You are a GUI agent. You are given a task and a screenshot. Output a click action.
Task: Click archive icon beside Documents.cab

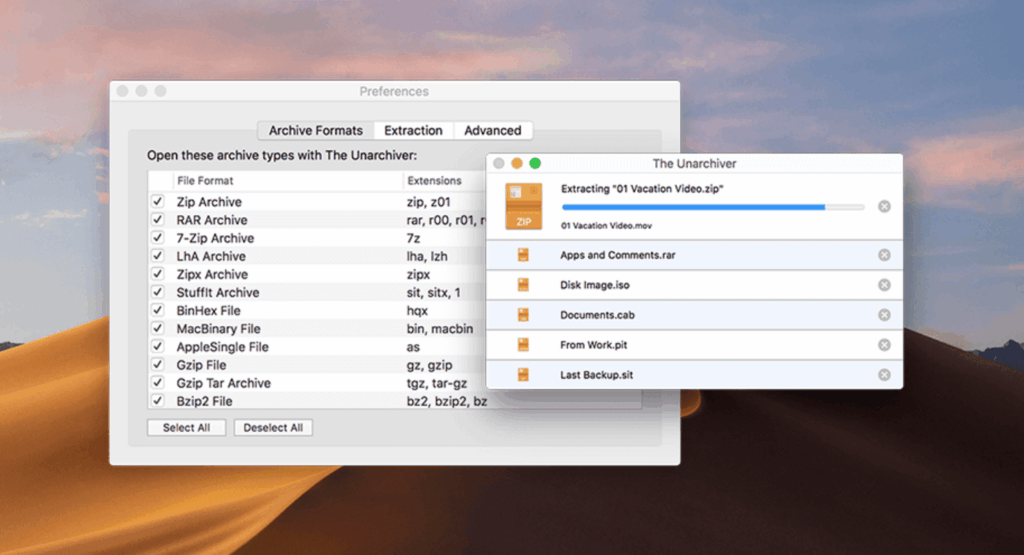523,315
